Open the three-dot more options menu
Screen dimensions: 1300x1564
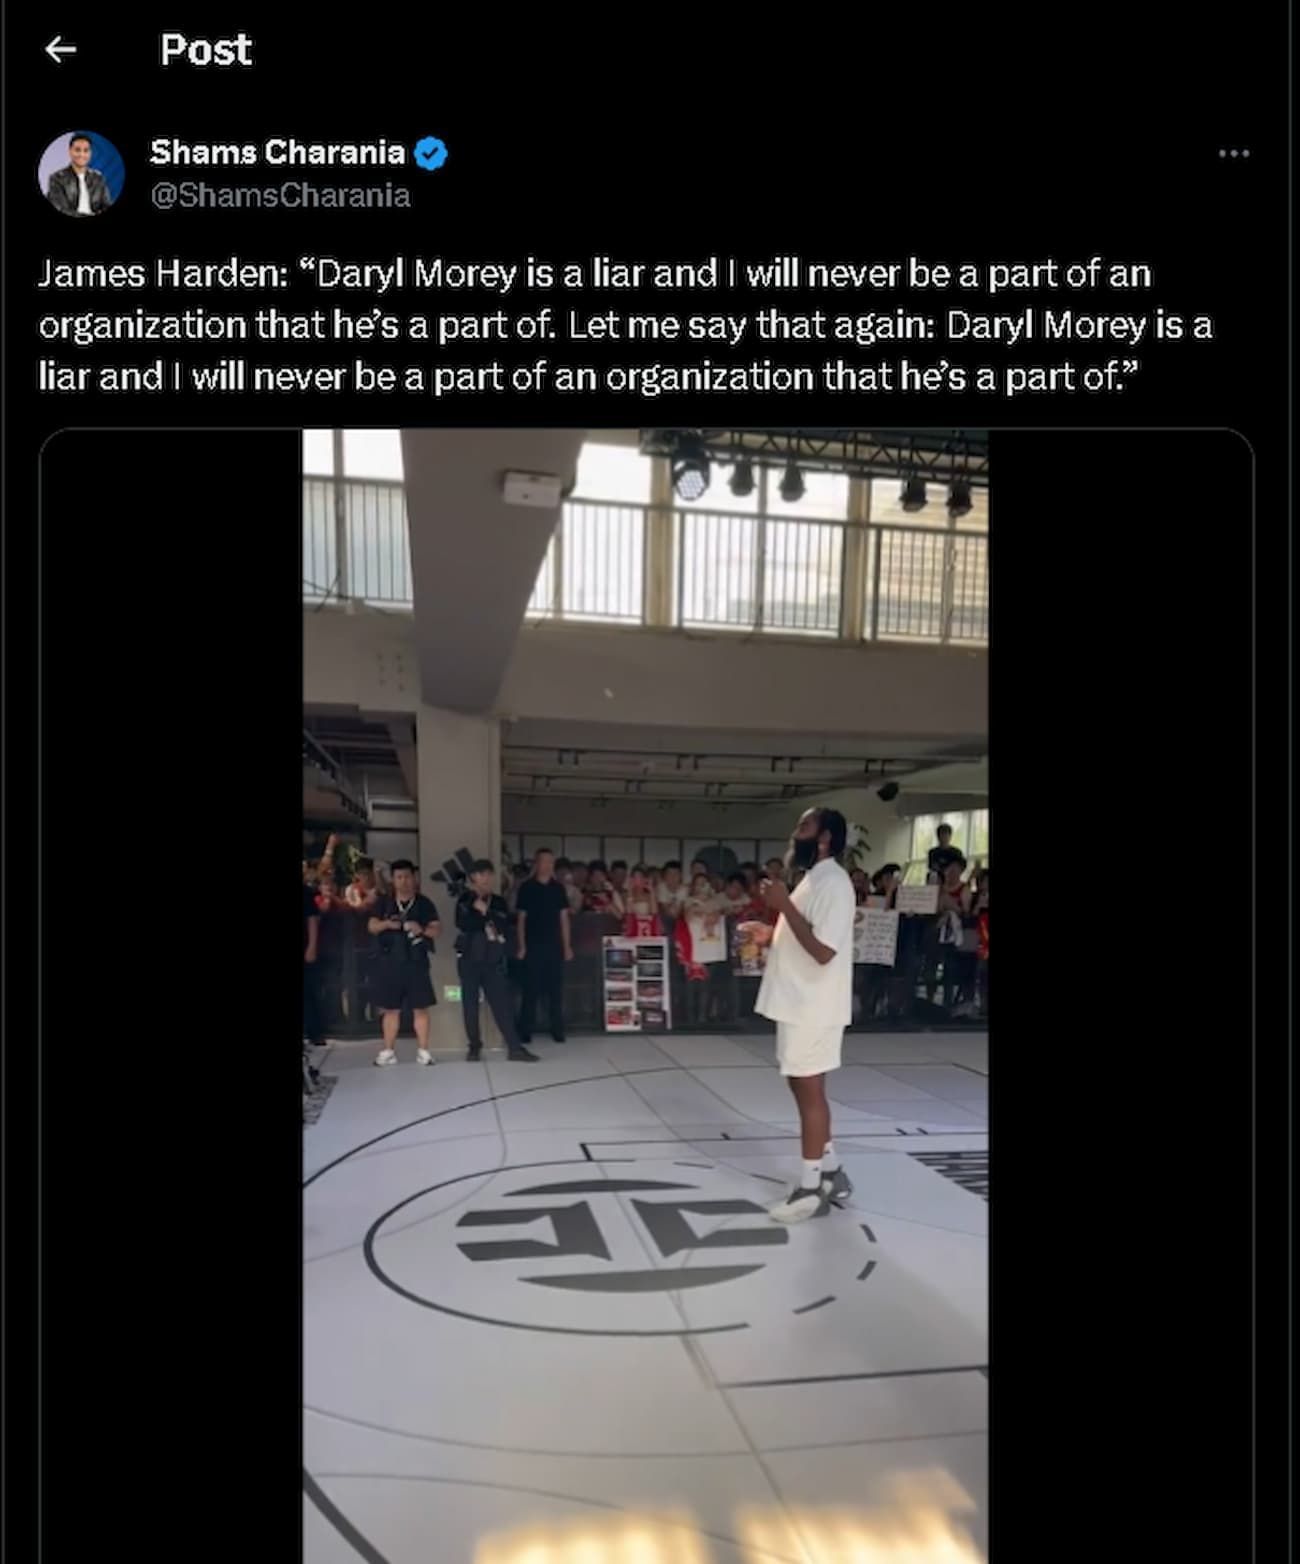point(1234,153)
